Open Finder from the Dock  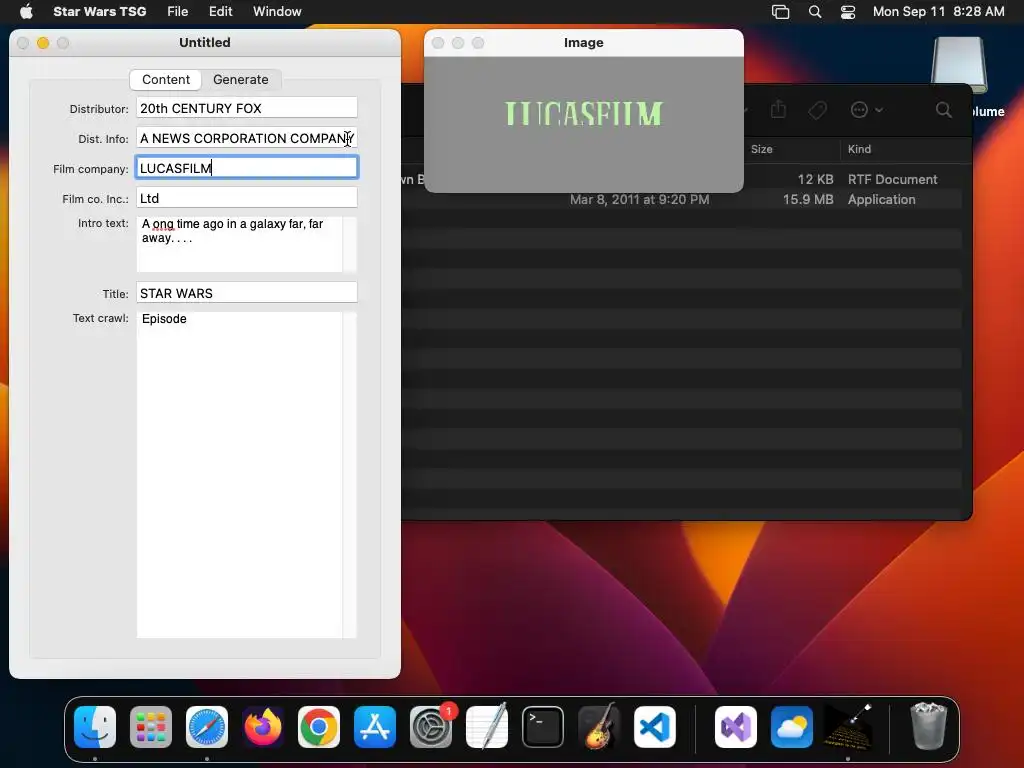click(95, 727)
